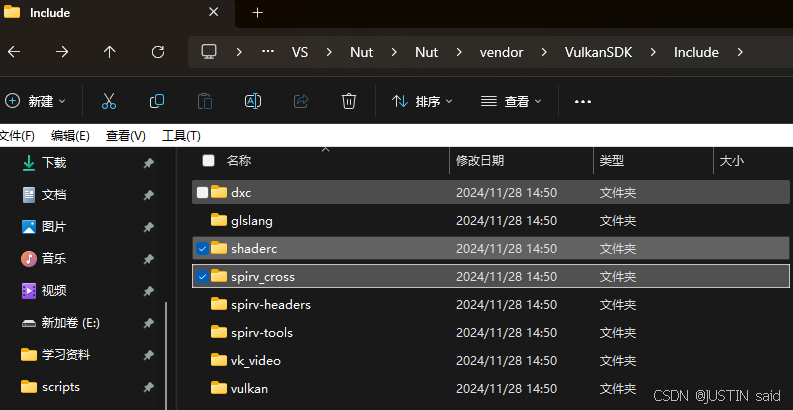The height and width of the screenshot is (410, 793).
Task: Expand the chevron after Include in path
Action: pyautogui.click(x=740, y=52)
